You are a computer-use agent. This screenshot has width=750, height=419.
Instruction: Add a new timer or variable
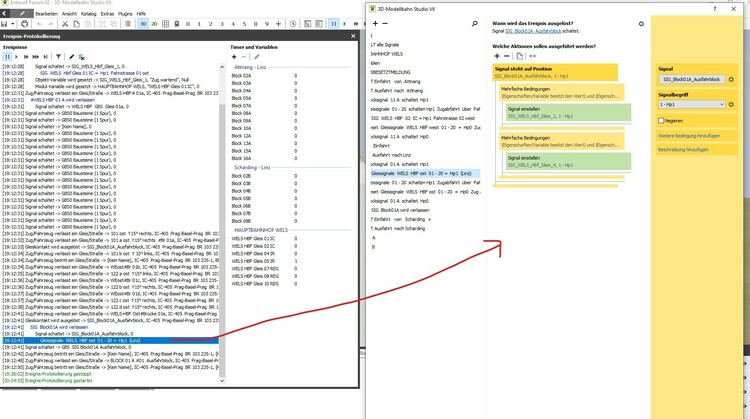[x=235, y=57]
